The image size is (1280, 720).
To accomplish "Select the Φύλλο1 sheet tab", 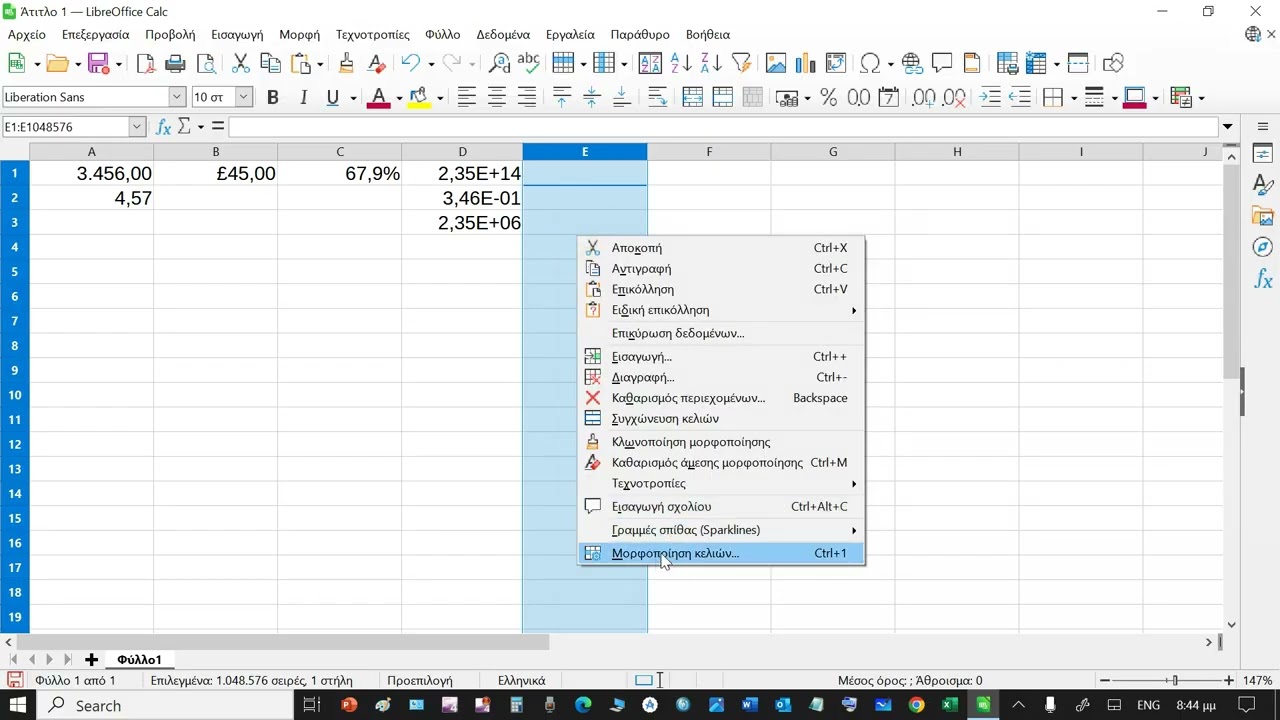I will point(139,659).
